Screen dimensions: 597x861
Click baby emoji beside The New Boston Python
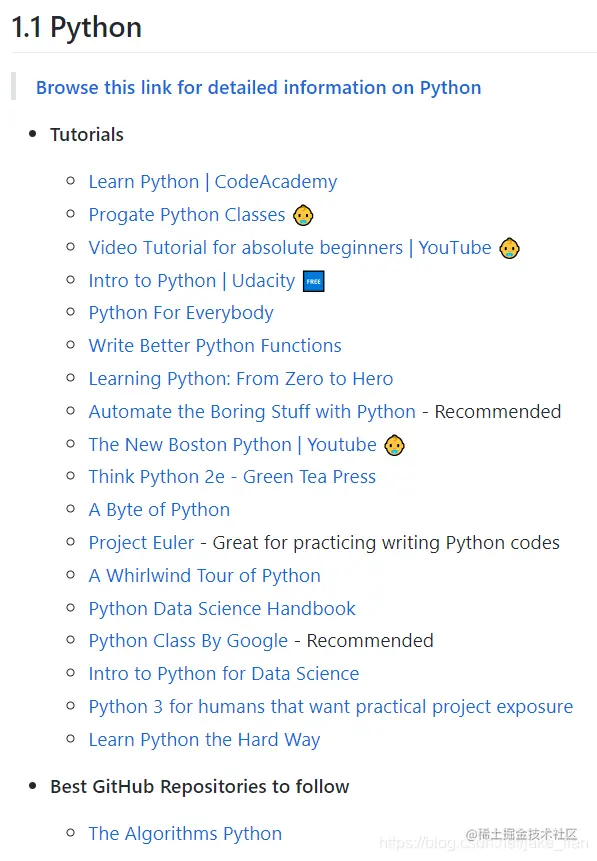pyautogui.click(x=394, y=445)
